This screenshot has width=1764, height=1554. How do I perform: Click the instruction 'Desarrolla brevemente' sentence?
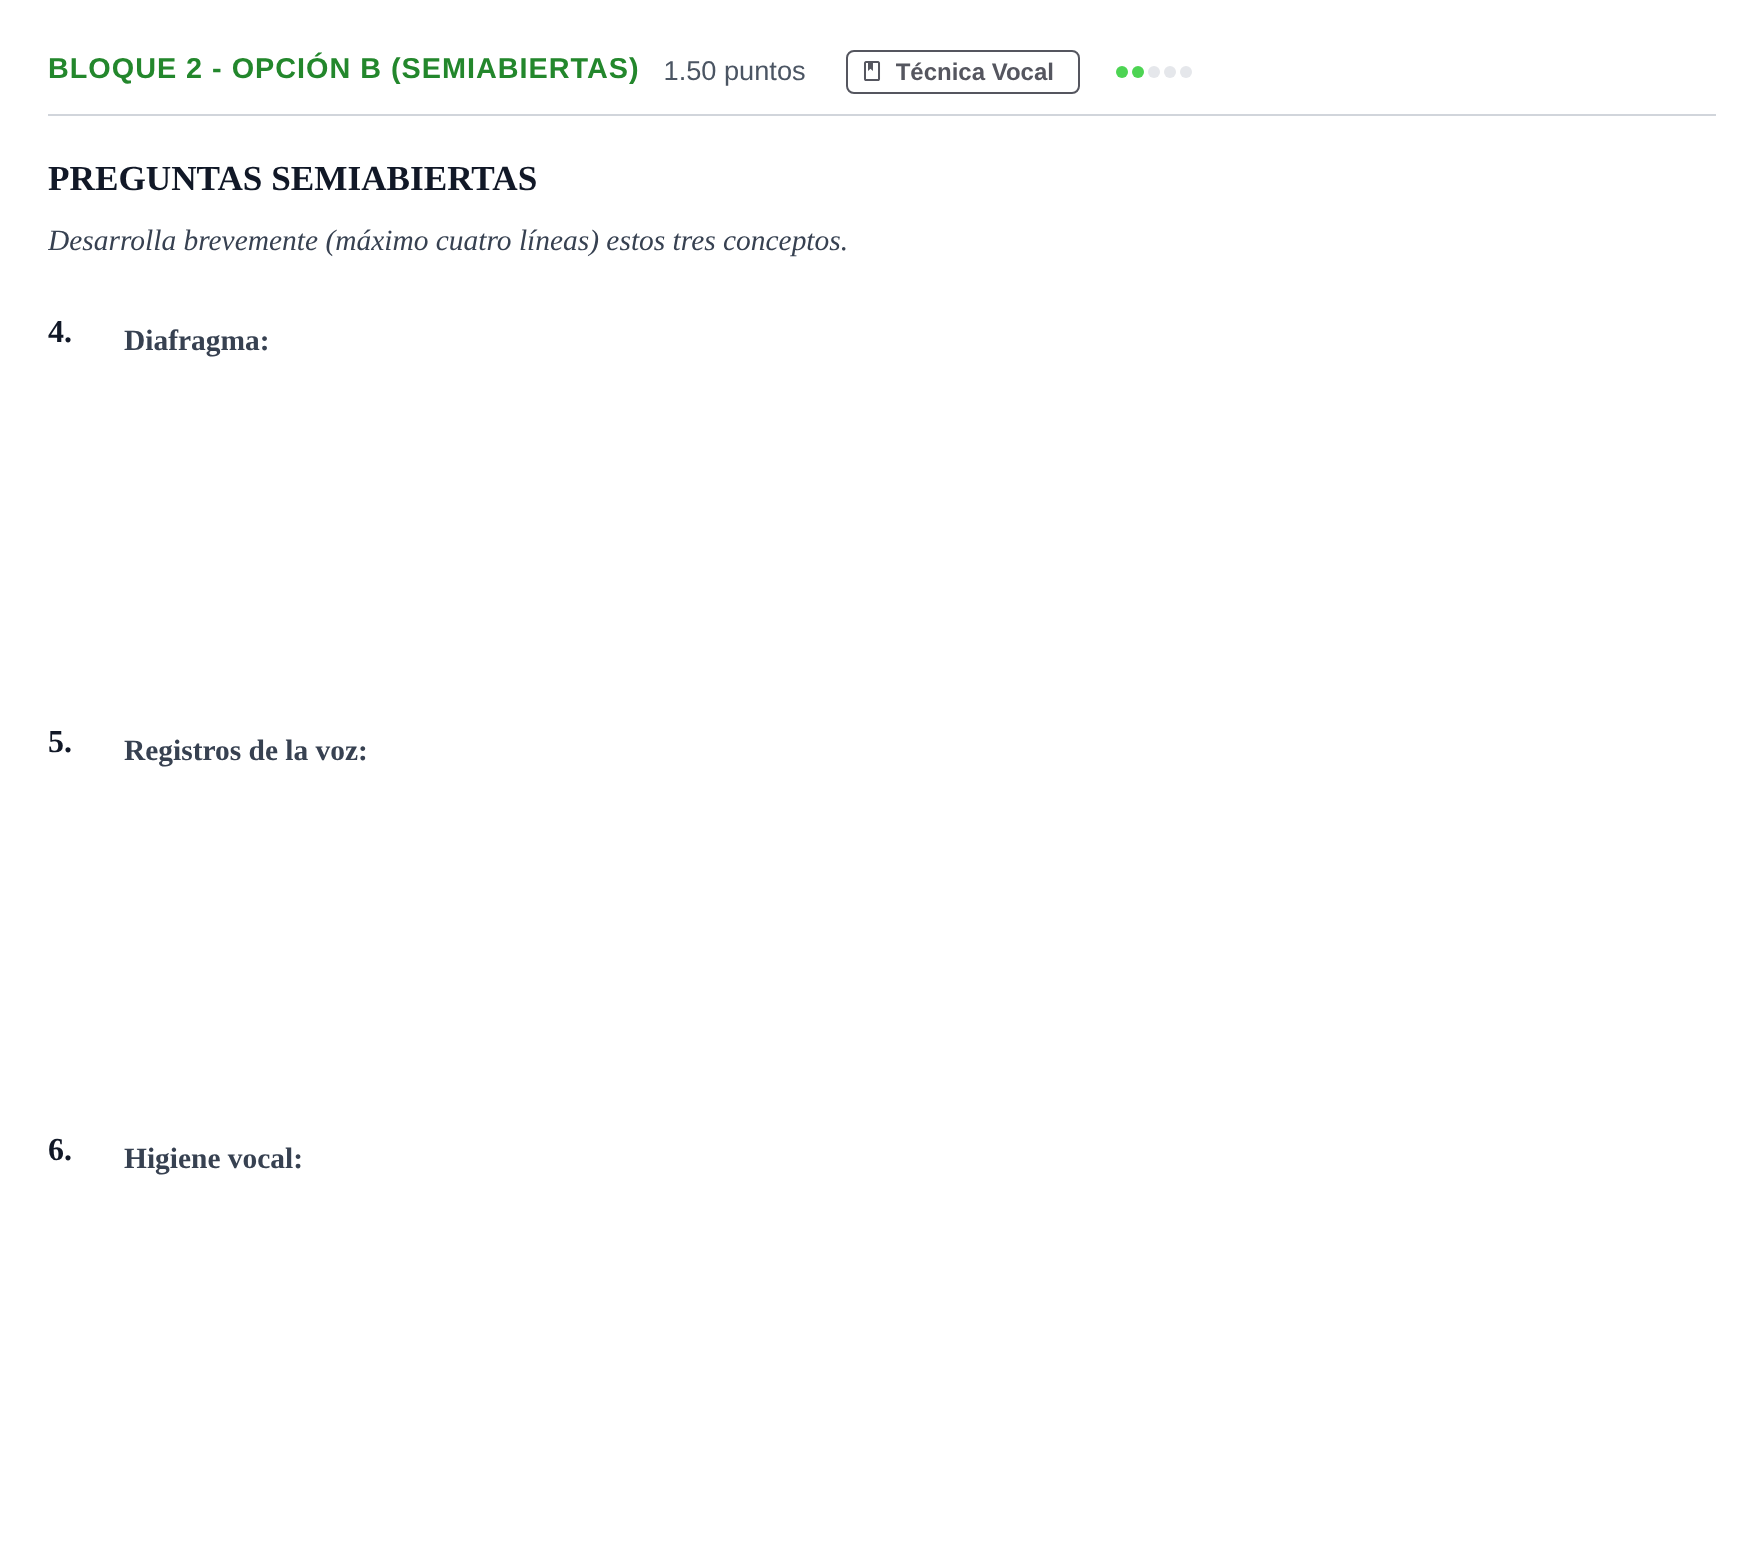click(x=447, y=241)
